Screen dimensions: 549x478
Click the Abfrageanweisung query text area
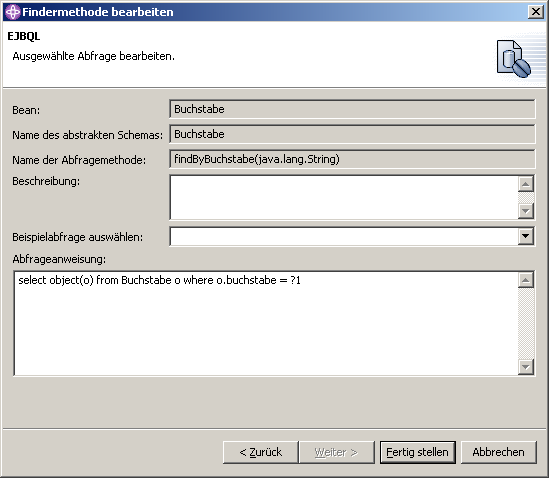coord(266,323)
